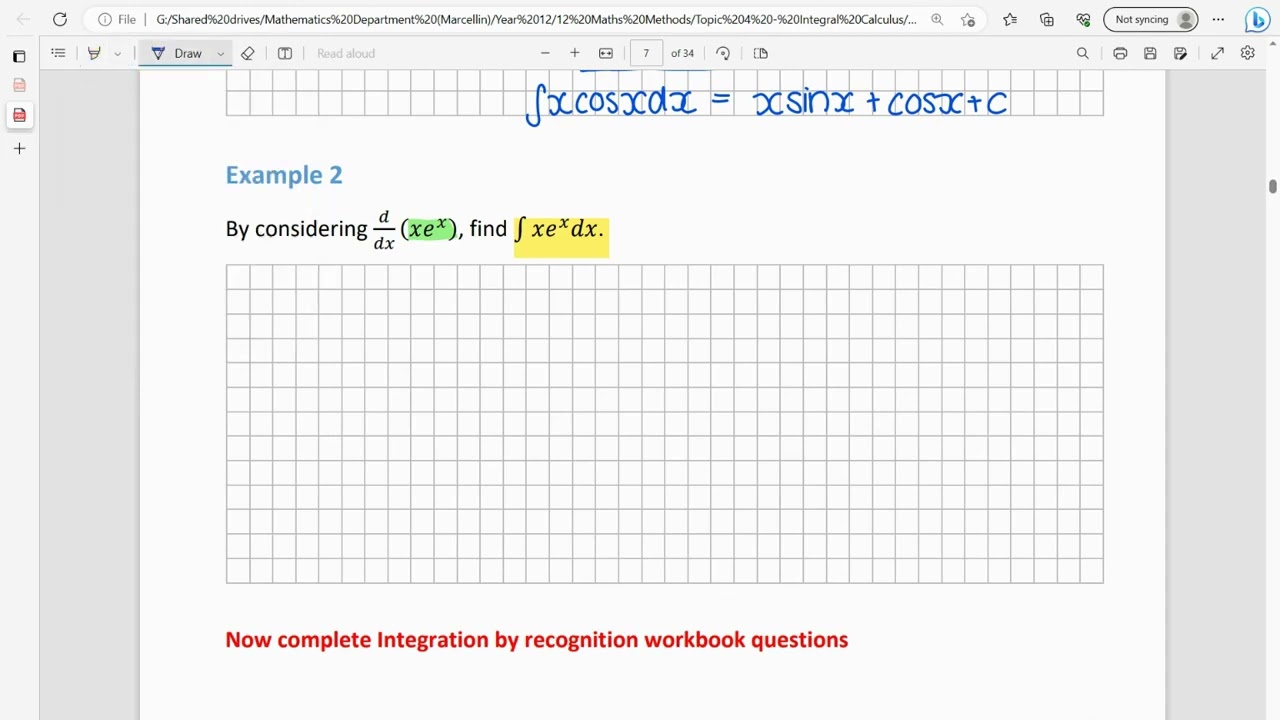Zoom in with the plus icon
The width and height of the screenshot is (1280, 720).
pyautogui.click(x=575, y=53)
